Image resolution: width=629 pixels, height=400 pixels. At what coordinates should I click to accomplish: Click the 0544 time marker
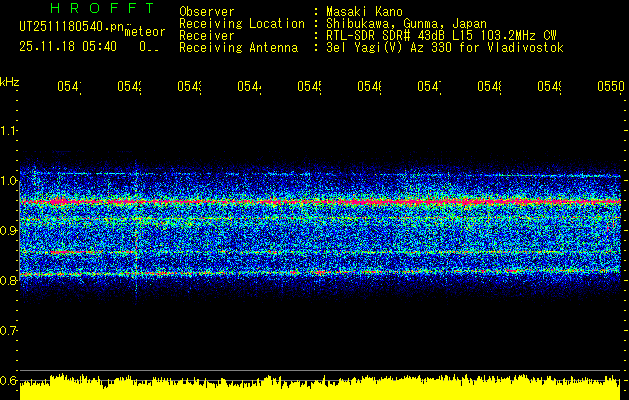coord(249,87)
